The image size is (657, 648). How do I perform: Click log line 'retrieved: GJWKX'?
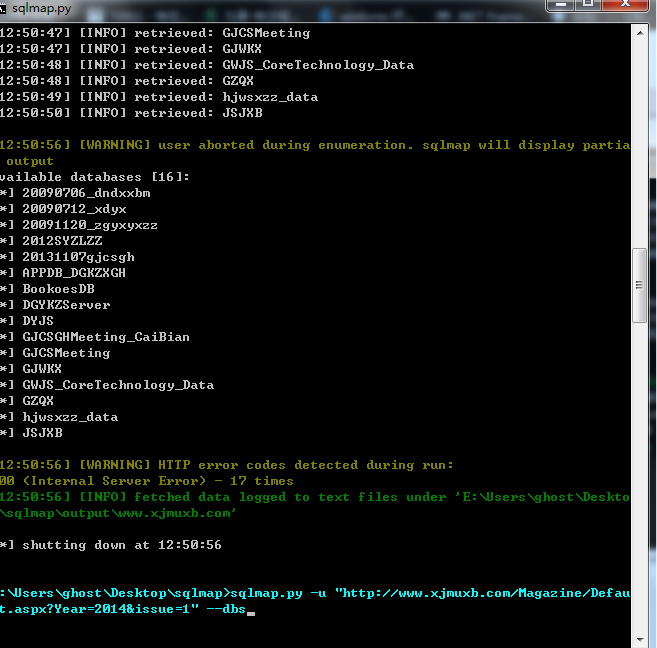[131, 49]
